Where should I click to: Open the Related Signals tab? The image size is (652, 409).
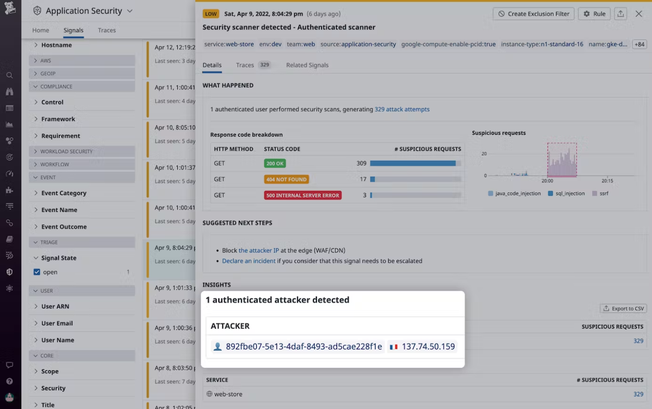click(x=307, y=65)
